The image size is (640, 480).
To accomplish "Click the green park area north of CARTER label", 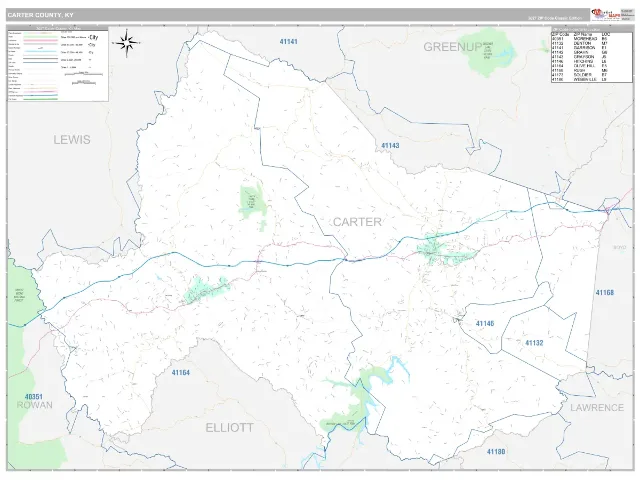I will [253, 202].
